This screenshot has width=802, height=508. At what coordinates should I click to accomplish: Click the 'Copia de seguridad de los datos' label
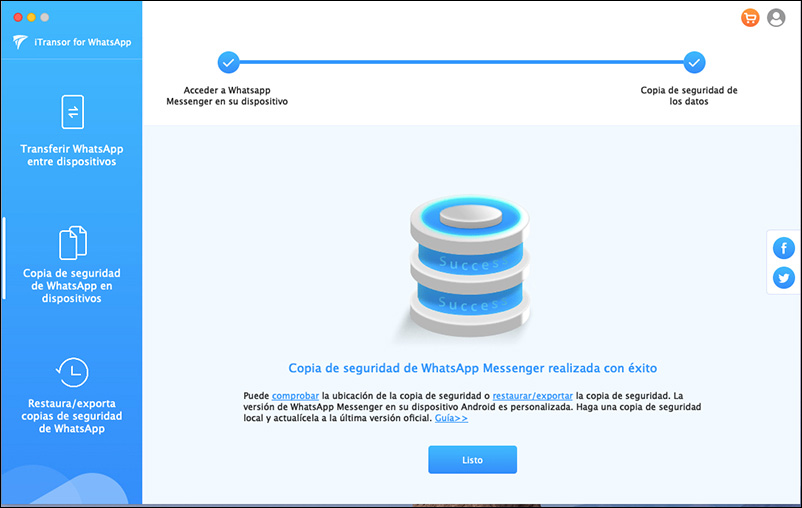(689, 96)
